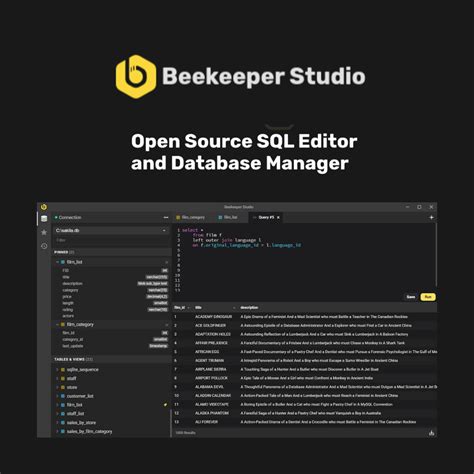Click the category_id column under film_category
The height and width of the screenshot is (474, 474).
pyautogui.click(x=73, y=339)
